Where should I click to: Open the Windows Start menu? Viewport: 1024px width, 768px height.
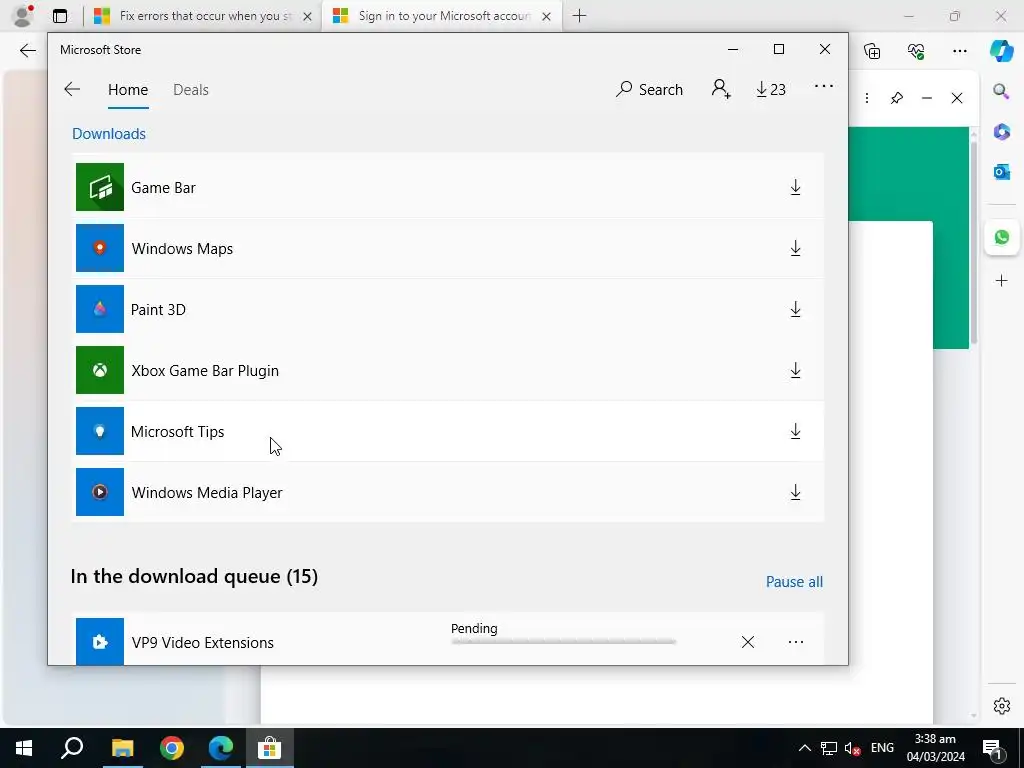tap(24, 748)
